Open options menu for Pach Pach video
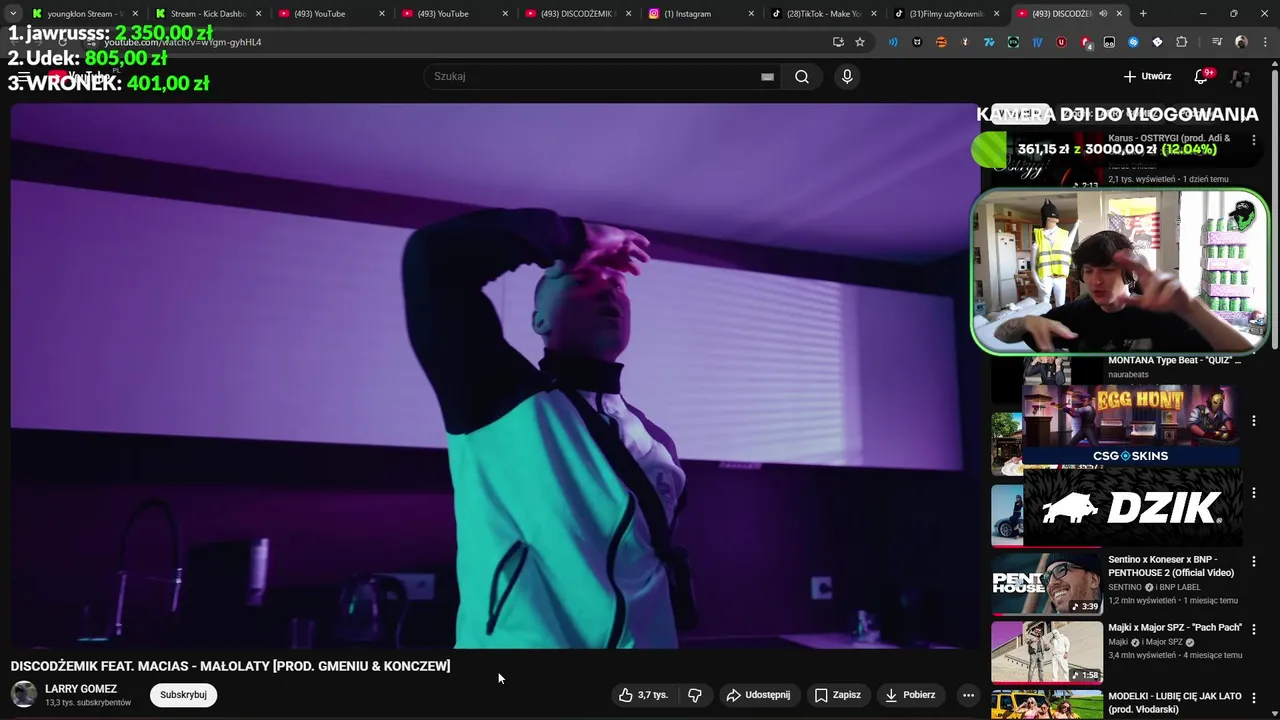 [1253, 630]
